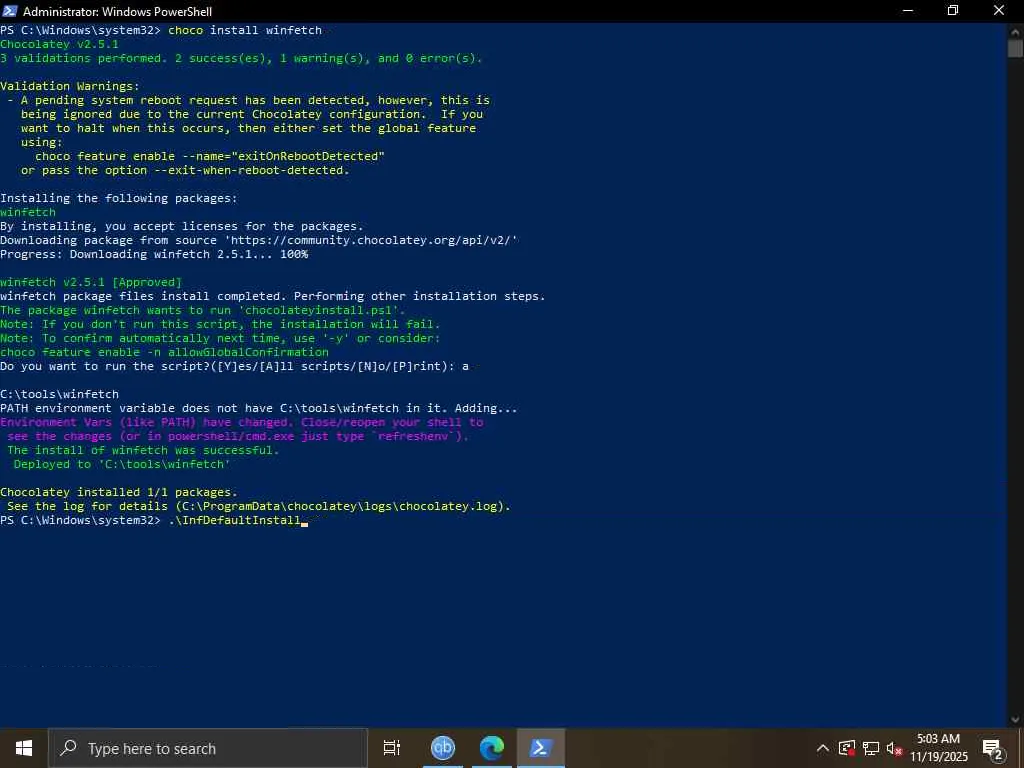This screenshot has height=768, width=1024.
Task: Click the '3 validations performed' line
Action: click(x=242, y=58)
